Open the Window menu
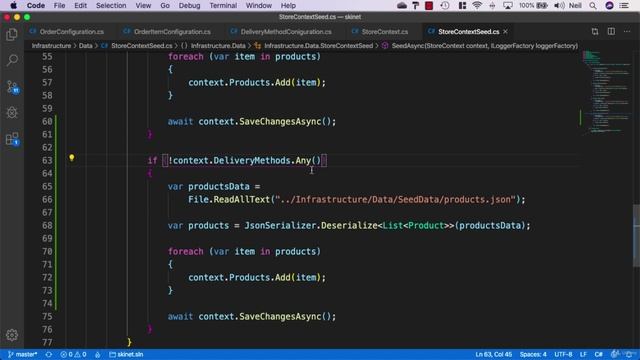Screen dimensions: 640x360 pyautogui.click(x=258, y=5)
